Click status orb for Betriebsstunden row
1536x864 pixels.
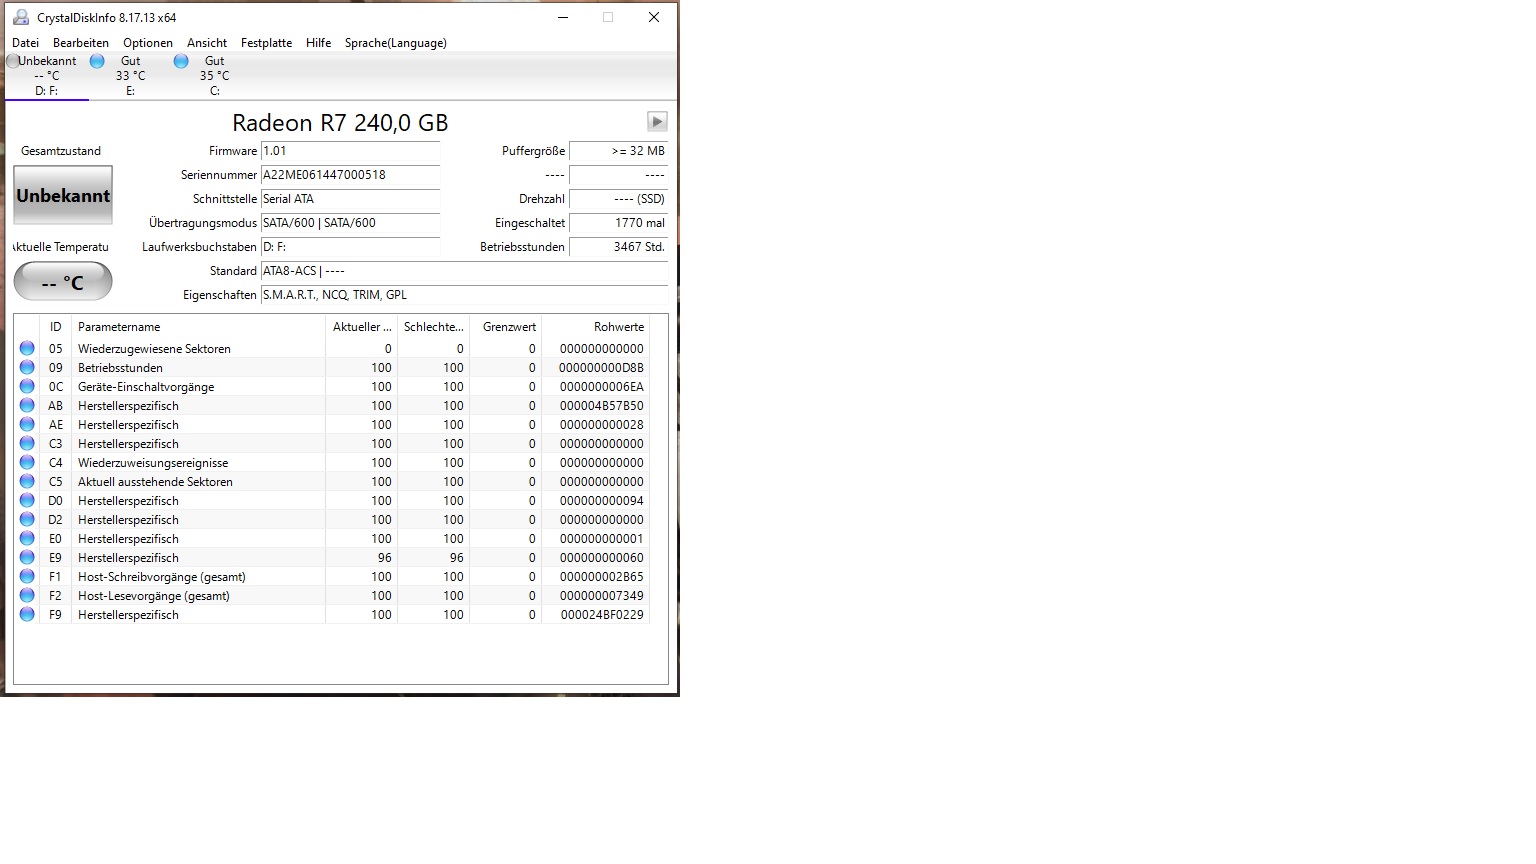(x=27, y=368)
